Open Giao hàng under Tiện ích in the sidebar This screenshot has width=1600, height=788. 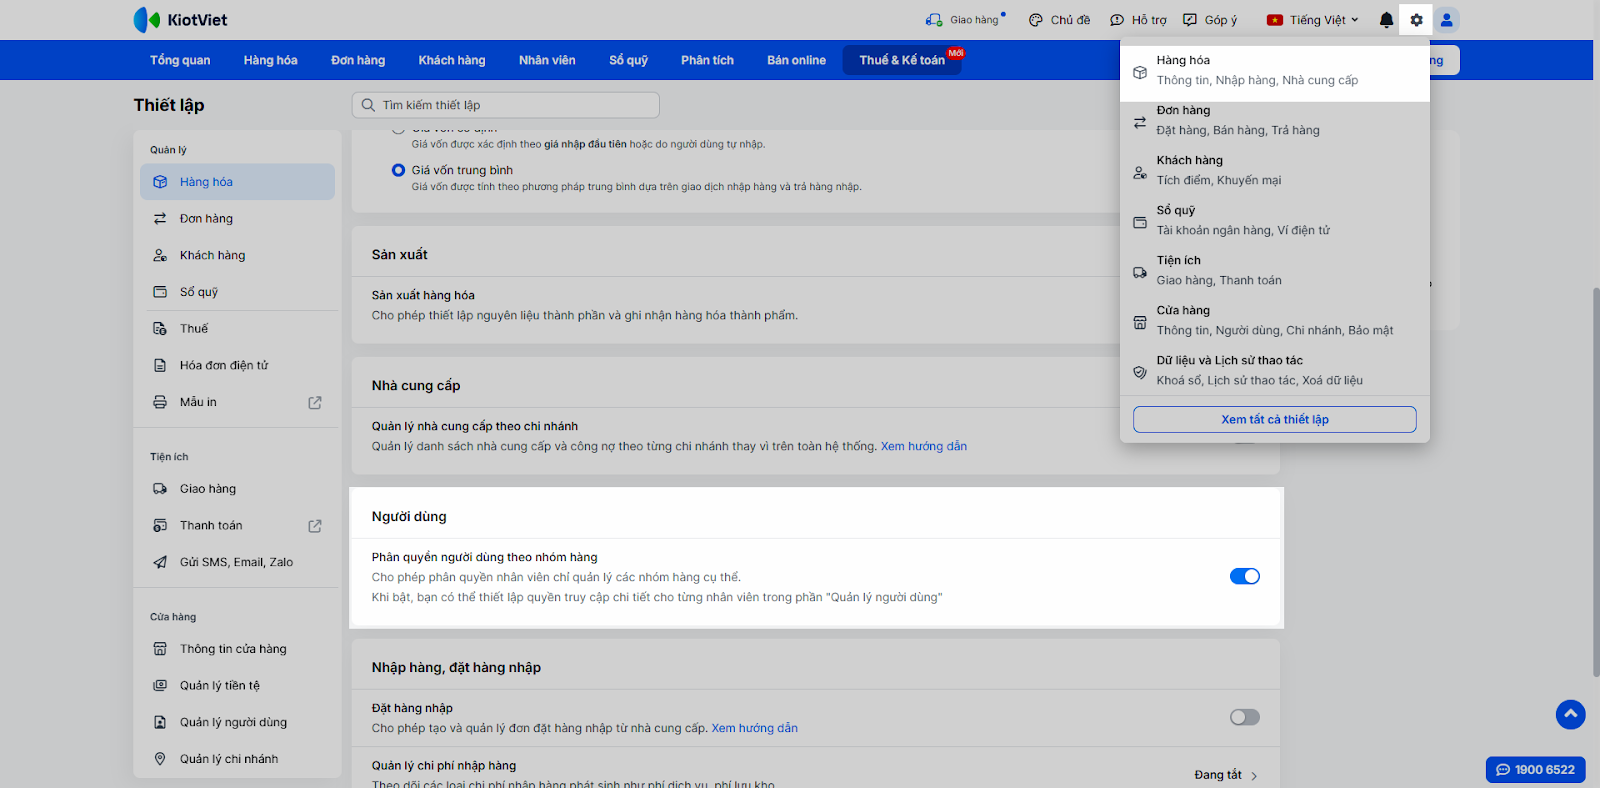click(x=237, y=489)
